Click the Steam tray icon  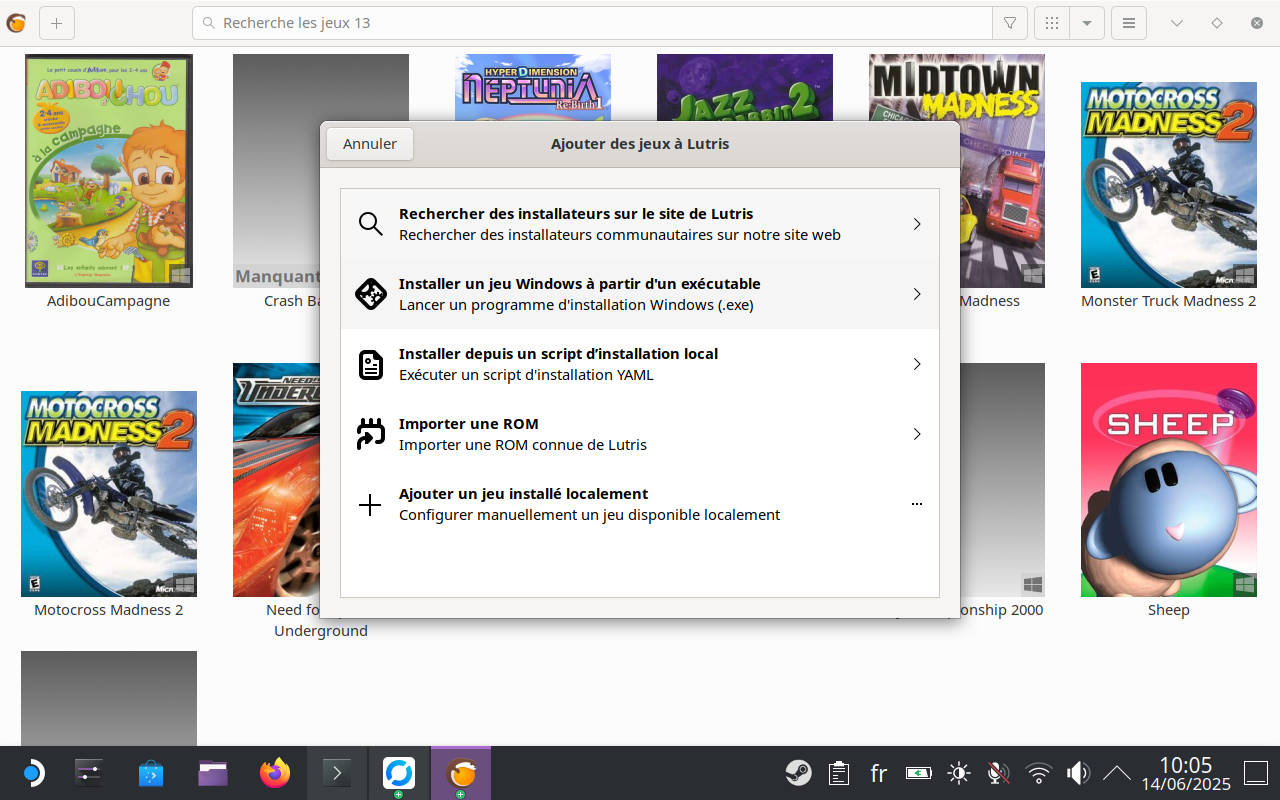(798, 773)
